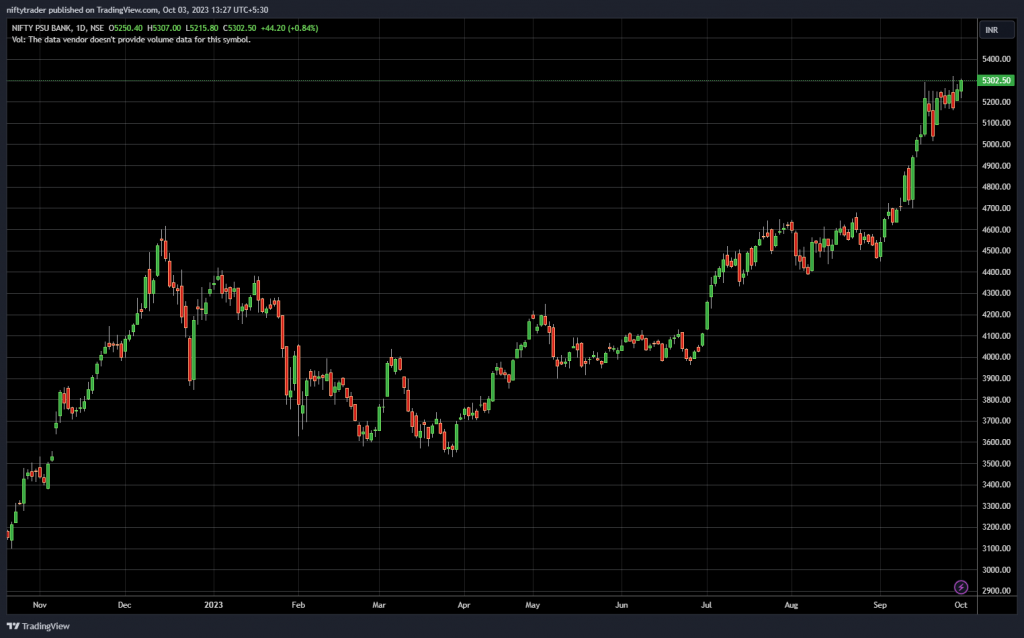Click the Mar label on time axis
The width and height of the screenshot is (1024, 638).
click(x=379, y=605)
